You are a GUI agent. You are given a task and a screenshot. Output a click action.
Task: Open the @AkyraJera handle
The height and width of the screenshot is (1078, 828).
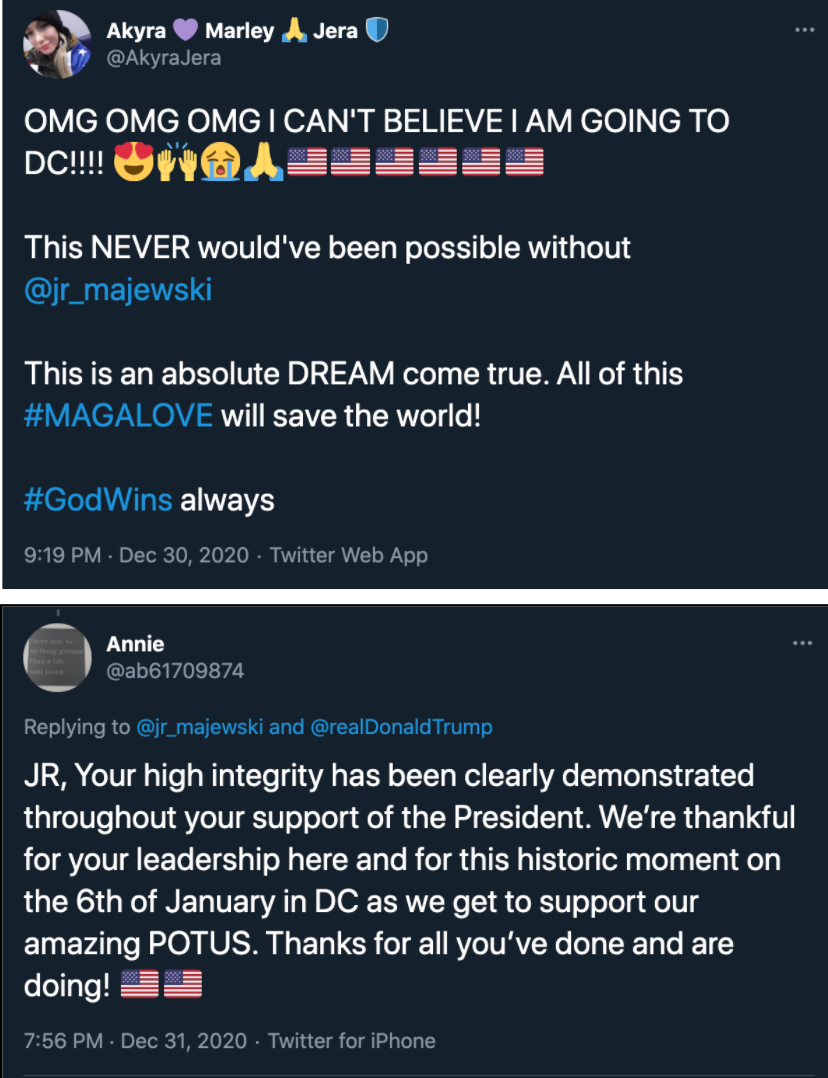click(x=164, y=58)
